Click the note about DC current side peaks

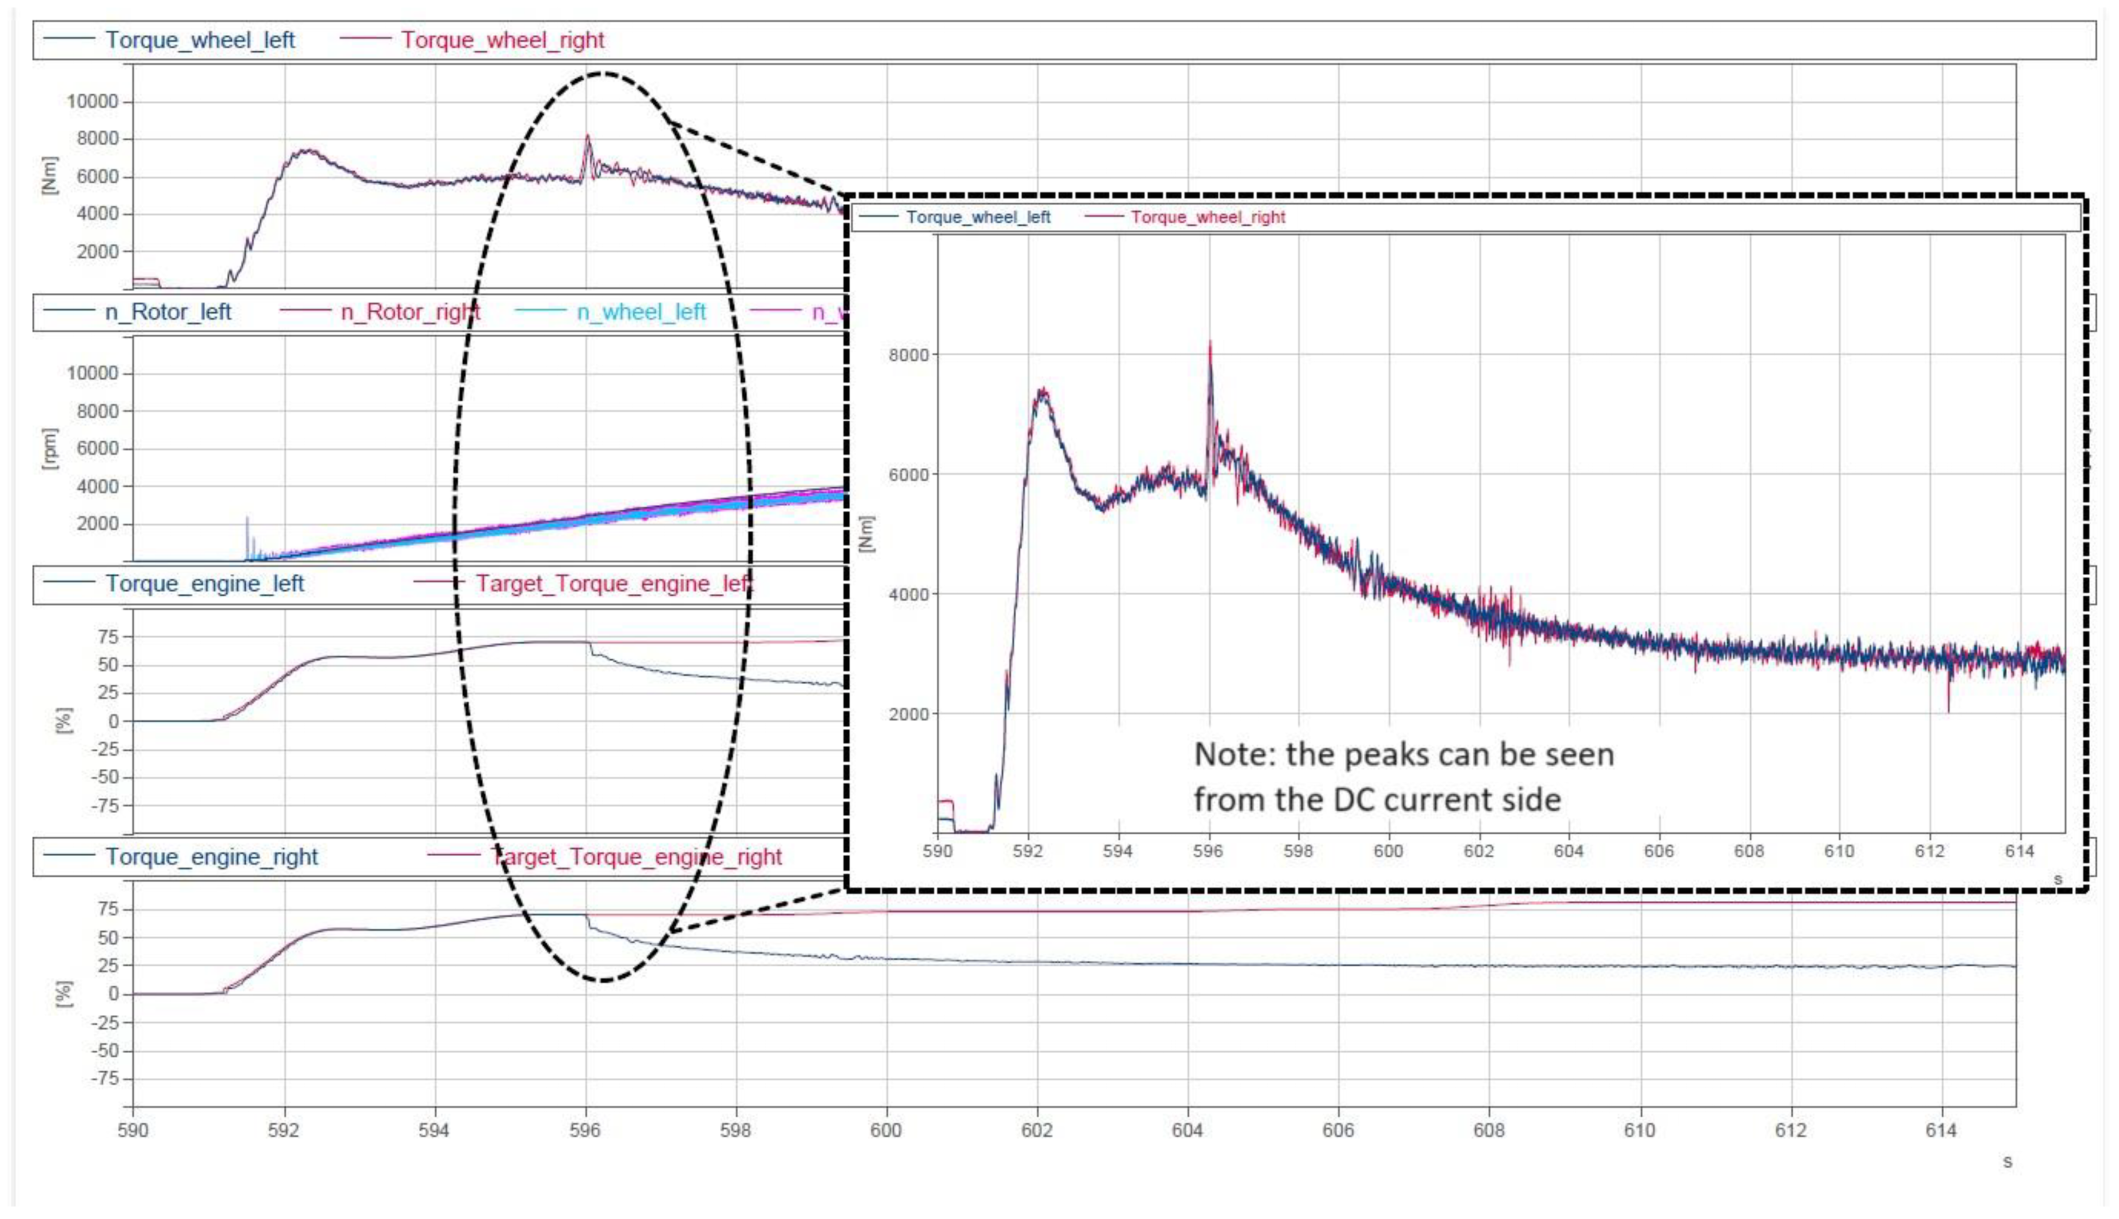tap(1404, 777)
